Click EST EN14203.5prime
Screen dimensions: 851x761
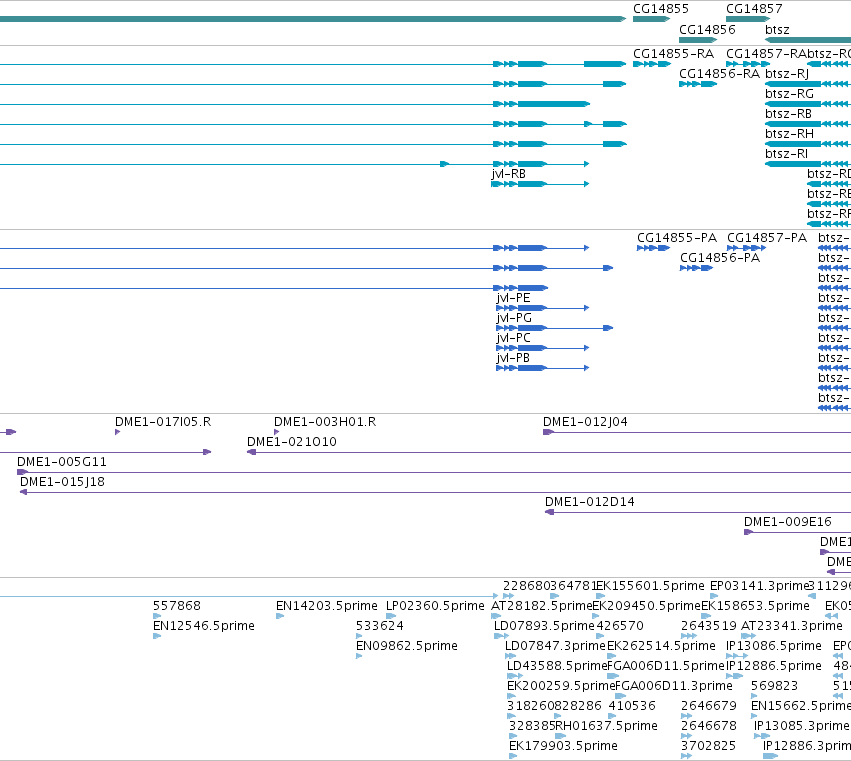(x=327, y=606)
